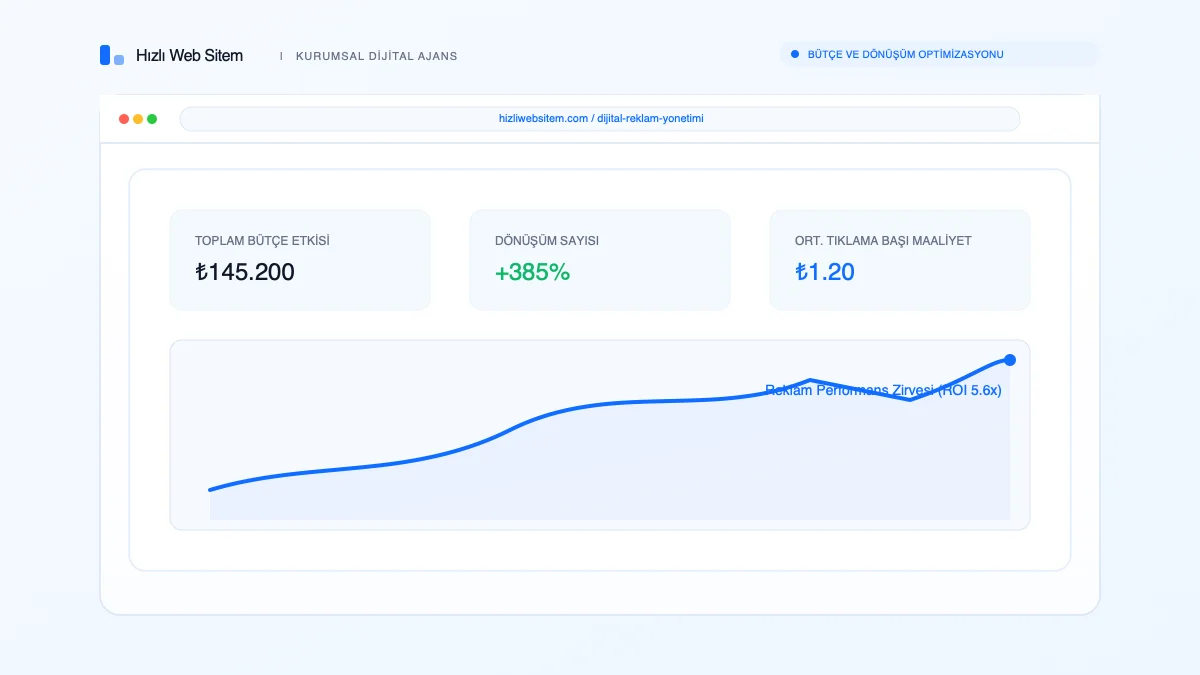This screenshot has width=1200, height=675.
Task: Click the Hızlı Web Sitem logo icon
Action: click(x=112, y=55)
